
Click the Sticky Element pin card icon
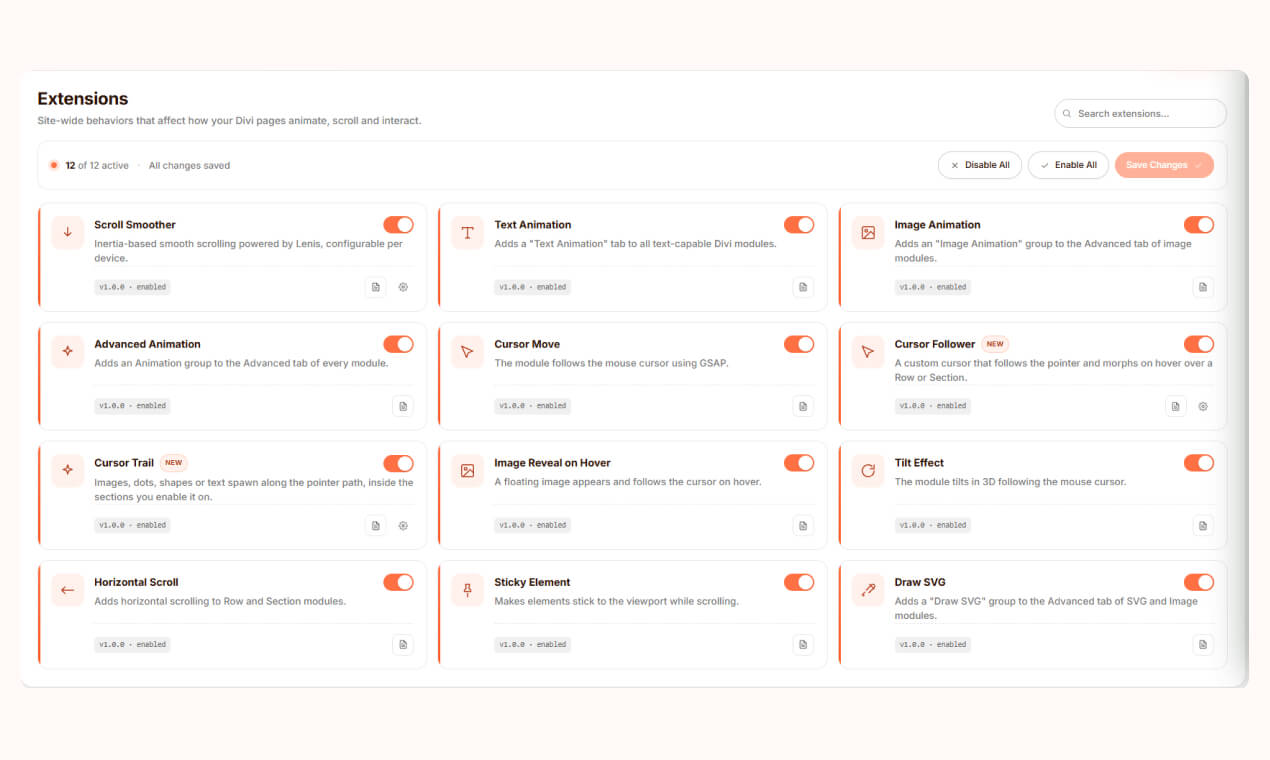pyautogui.click(x=467, y=590)
